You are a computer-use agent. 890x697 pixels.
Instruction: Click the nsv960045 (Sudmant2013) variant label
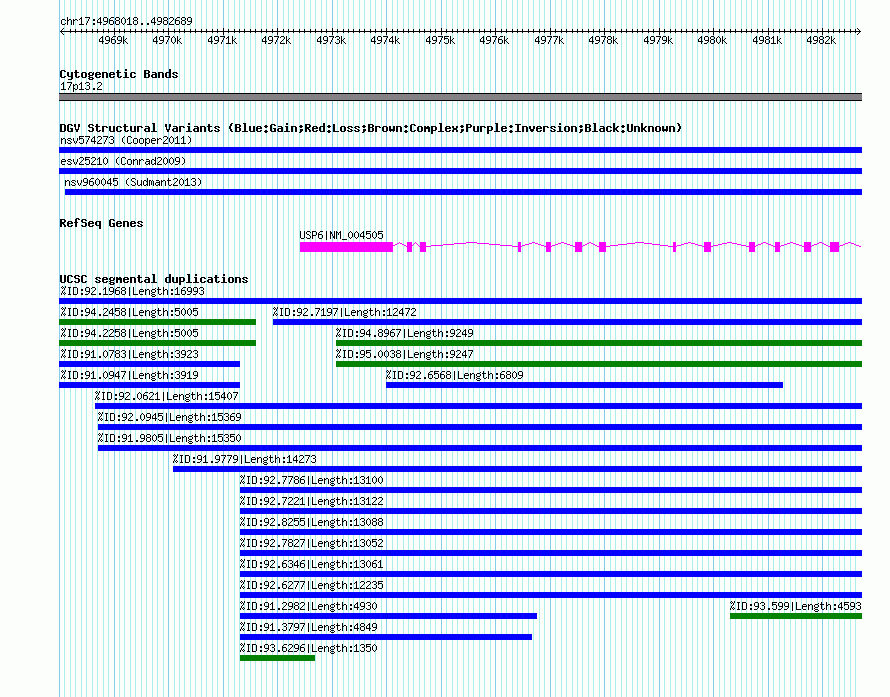133,182
